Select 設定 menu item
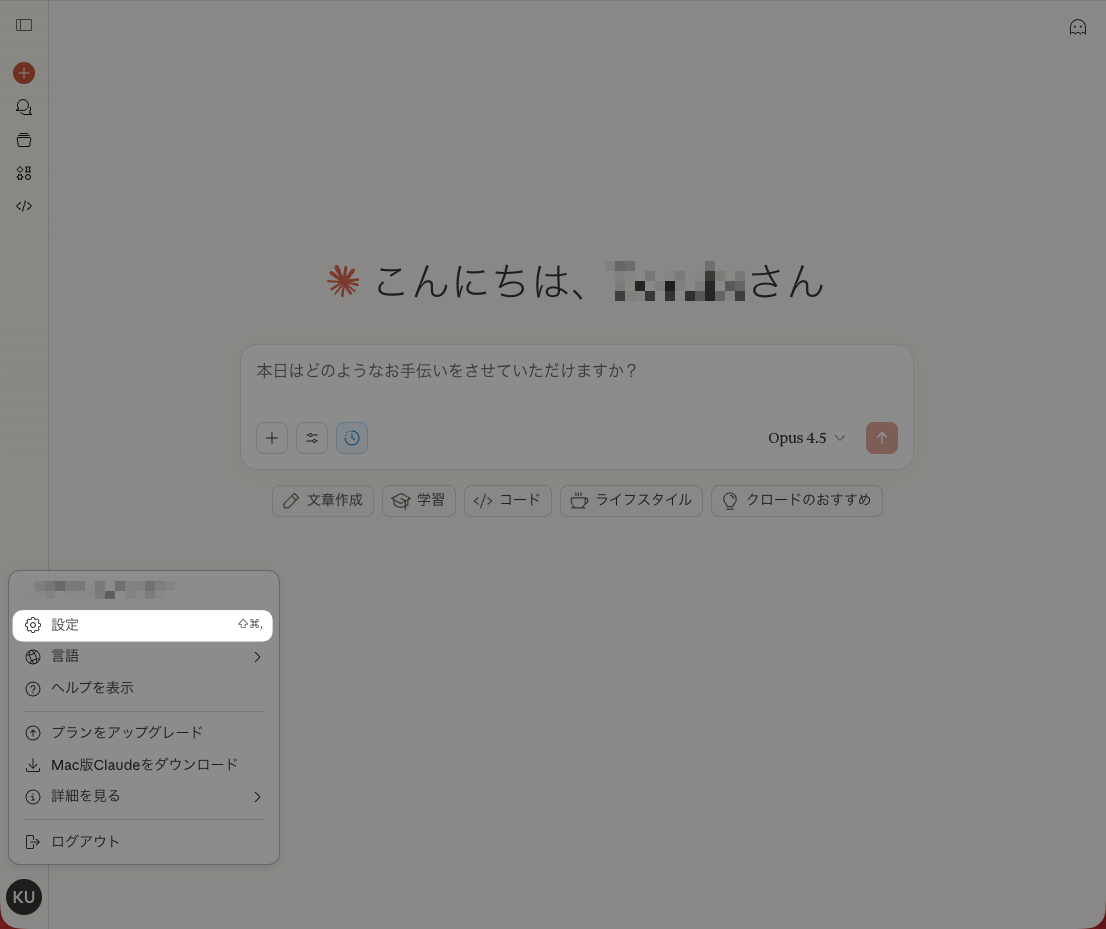This screenshot has width=1106, height=929. [x=142, y=625]
